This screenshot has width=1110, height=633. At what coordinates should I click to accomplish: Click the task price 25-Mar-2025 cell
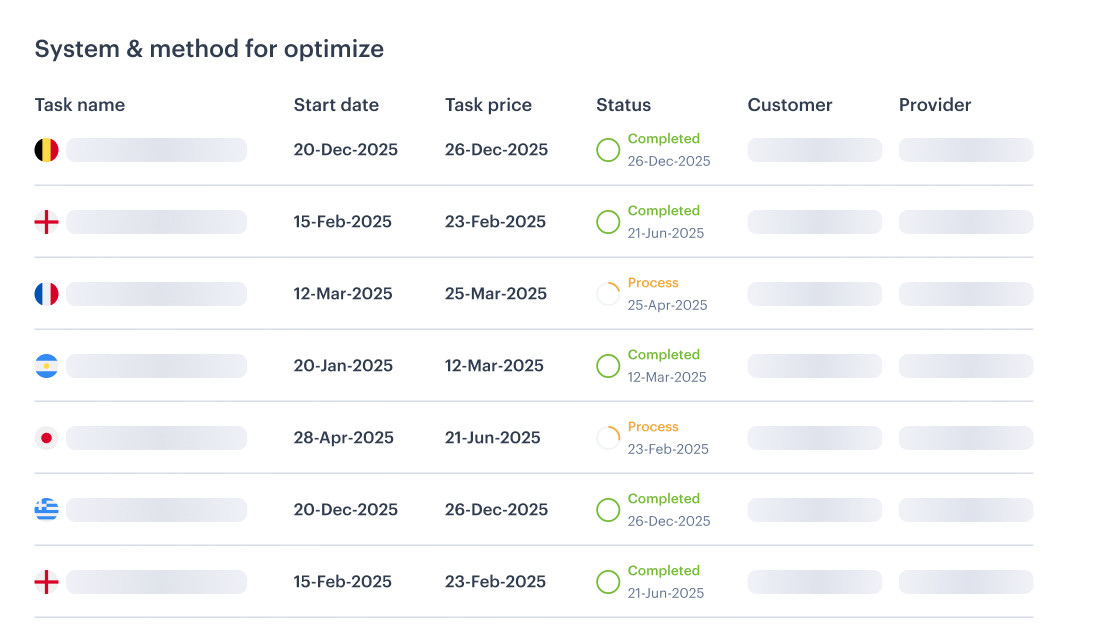click(x=496, y=294)
